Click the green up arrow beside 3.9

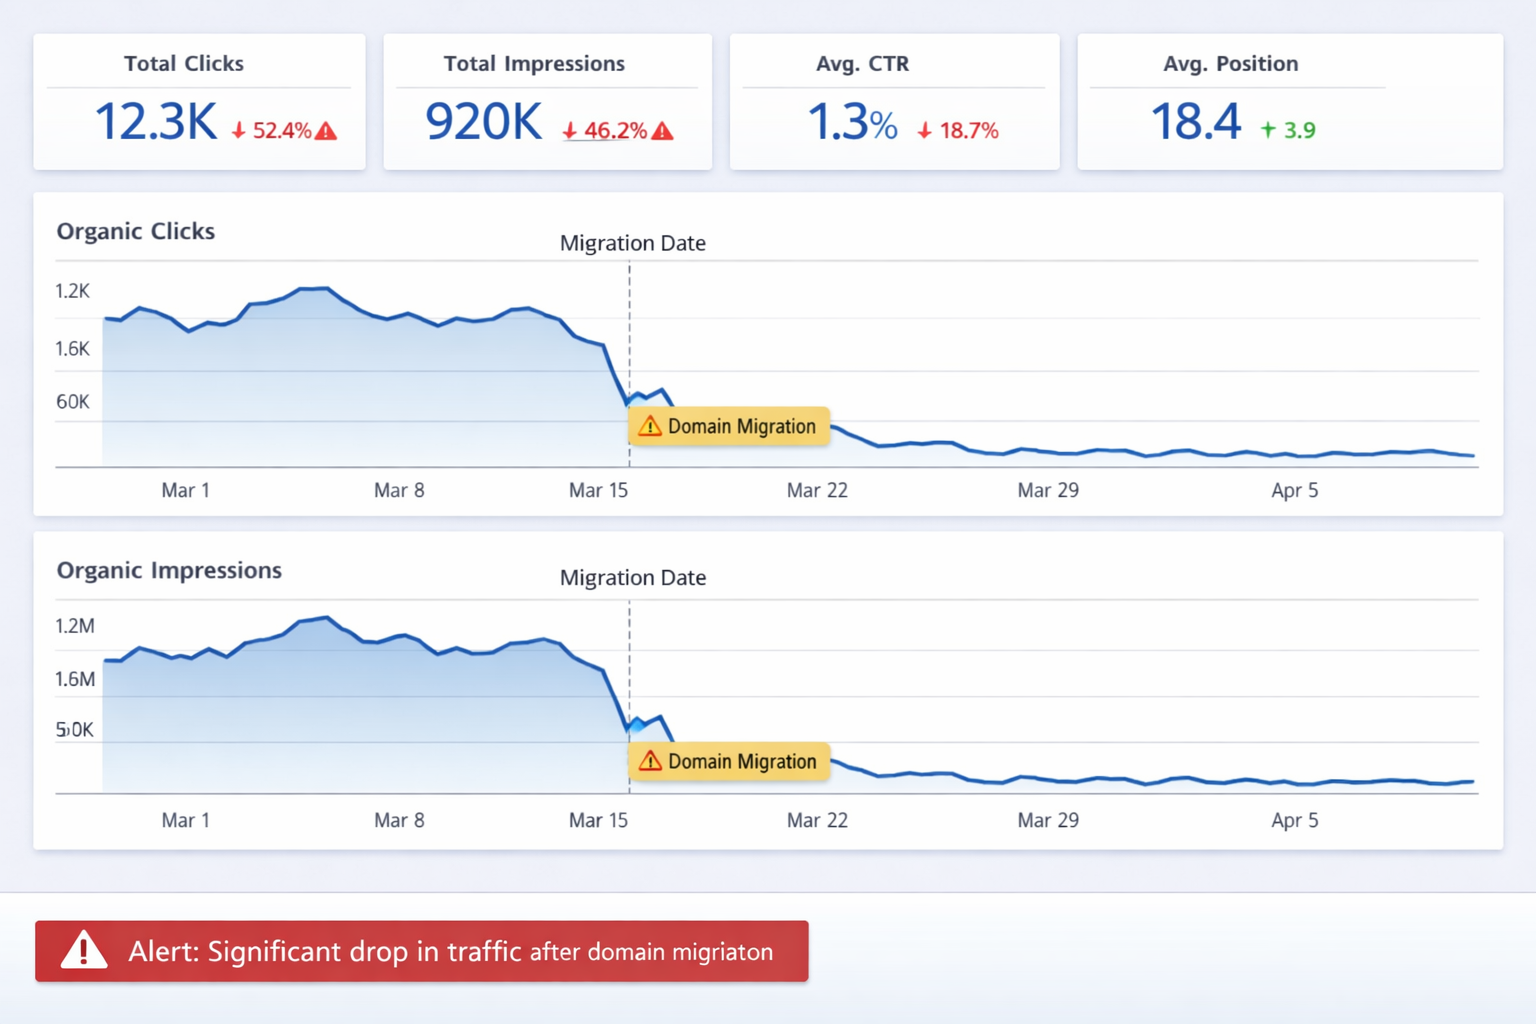(1266, 129)
